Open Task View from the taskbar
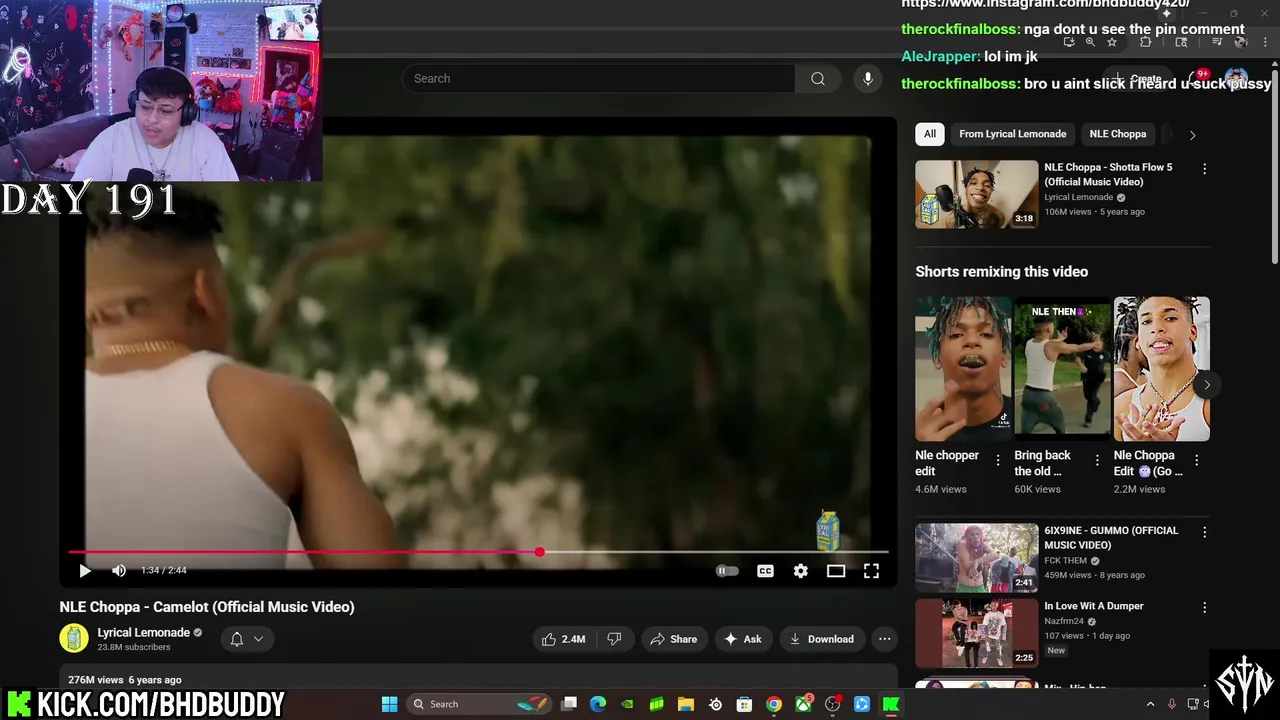 pyautogui.click(x=569, y=704)
